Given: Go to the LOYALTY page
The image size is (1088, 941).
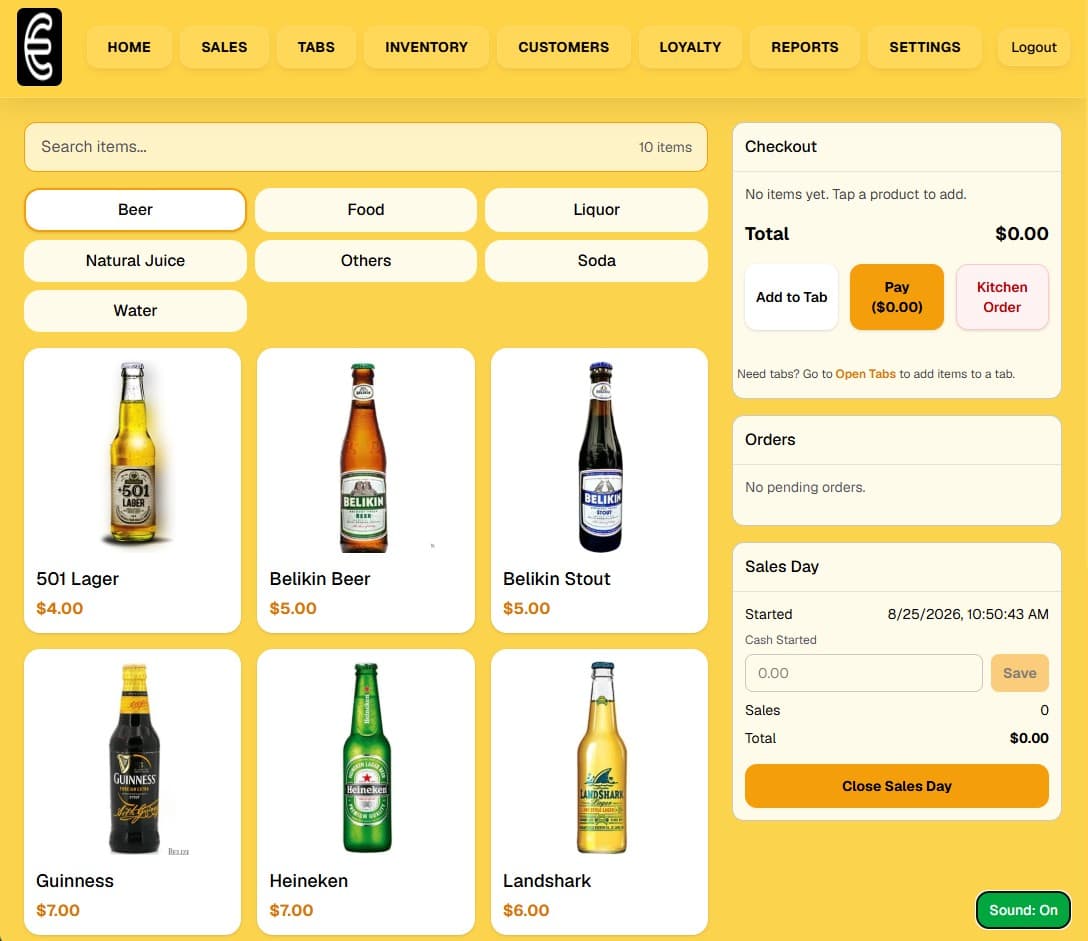Looking at the screenshot, I should pos(690,47).
